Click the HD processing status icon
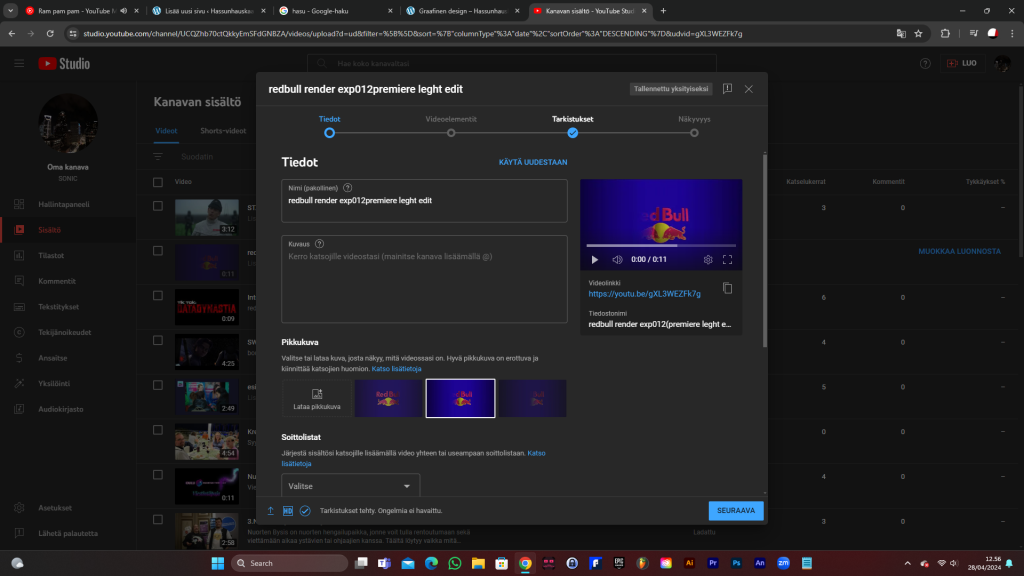 coord(288,511)
